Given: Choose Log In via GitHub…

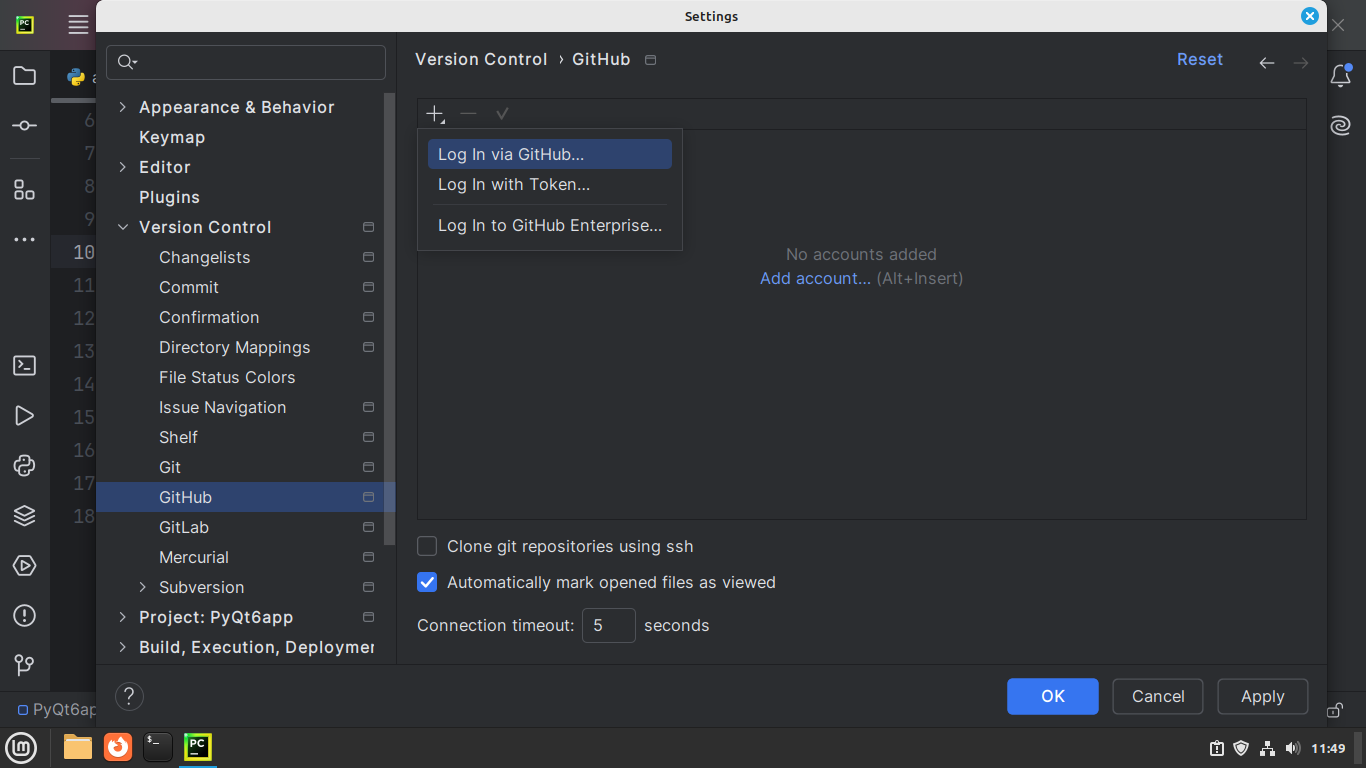Looking at the screenshot, I should point(550,154).
